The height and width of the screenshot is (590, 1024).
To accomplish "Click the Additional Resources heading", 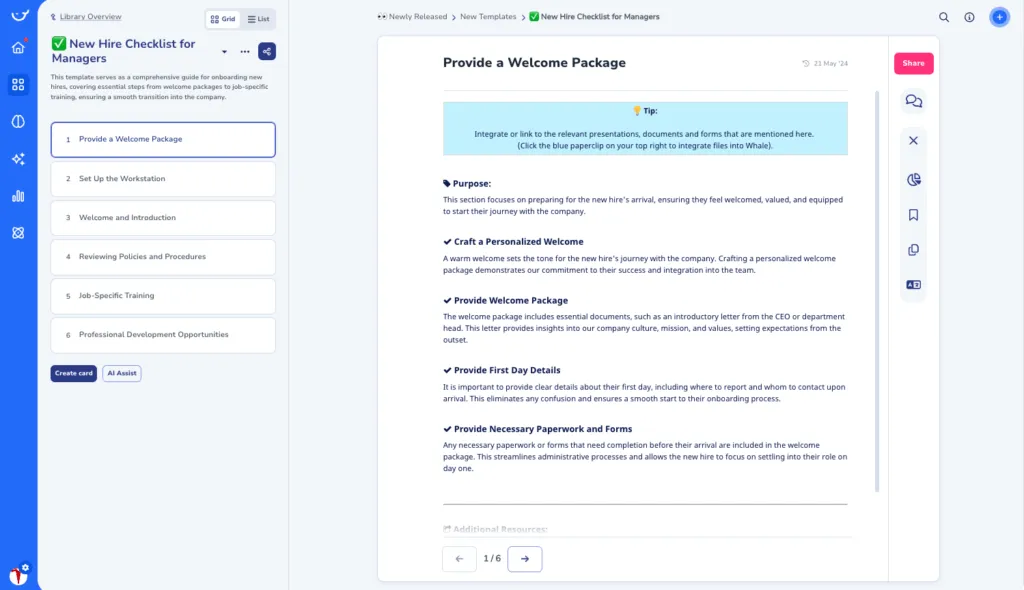I will [x=495, y=529].
